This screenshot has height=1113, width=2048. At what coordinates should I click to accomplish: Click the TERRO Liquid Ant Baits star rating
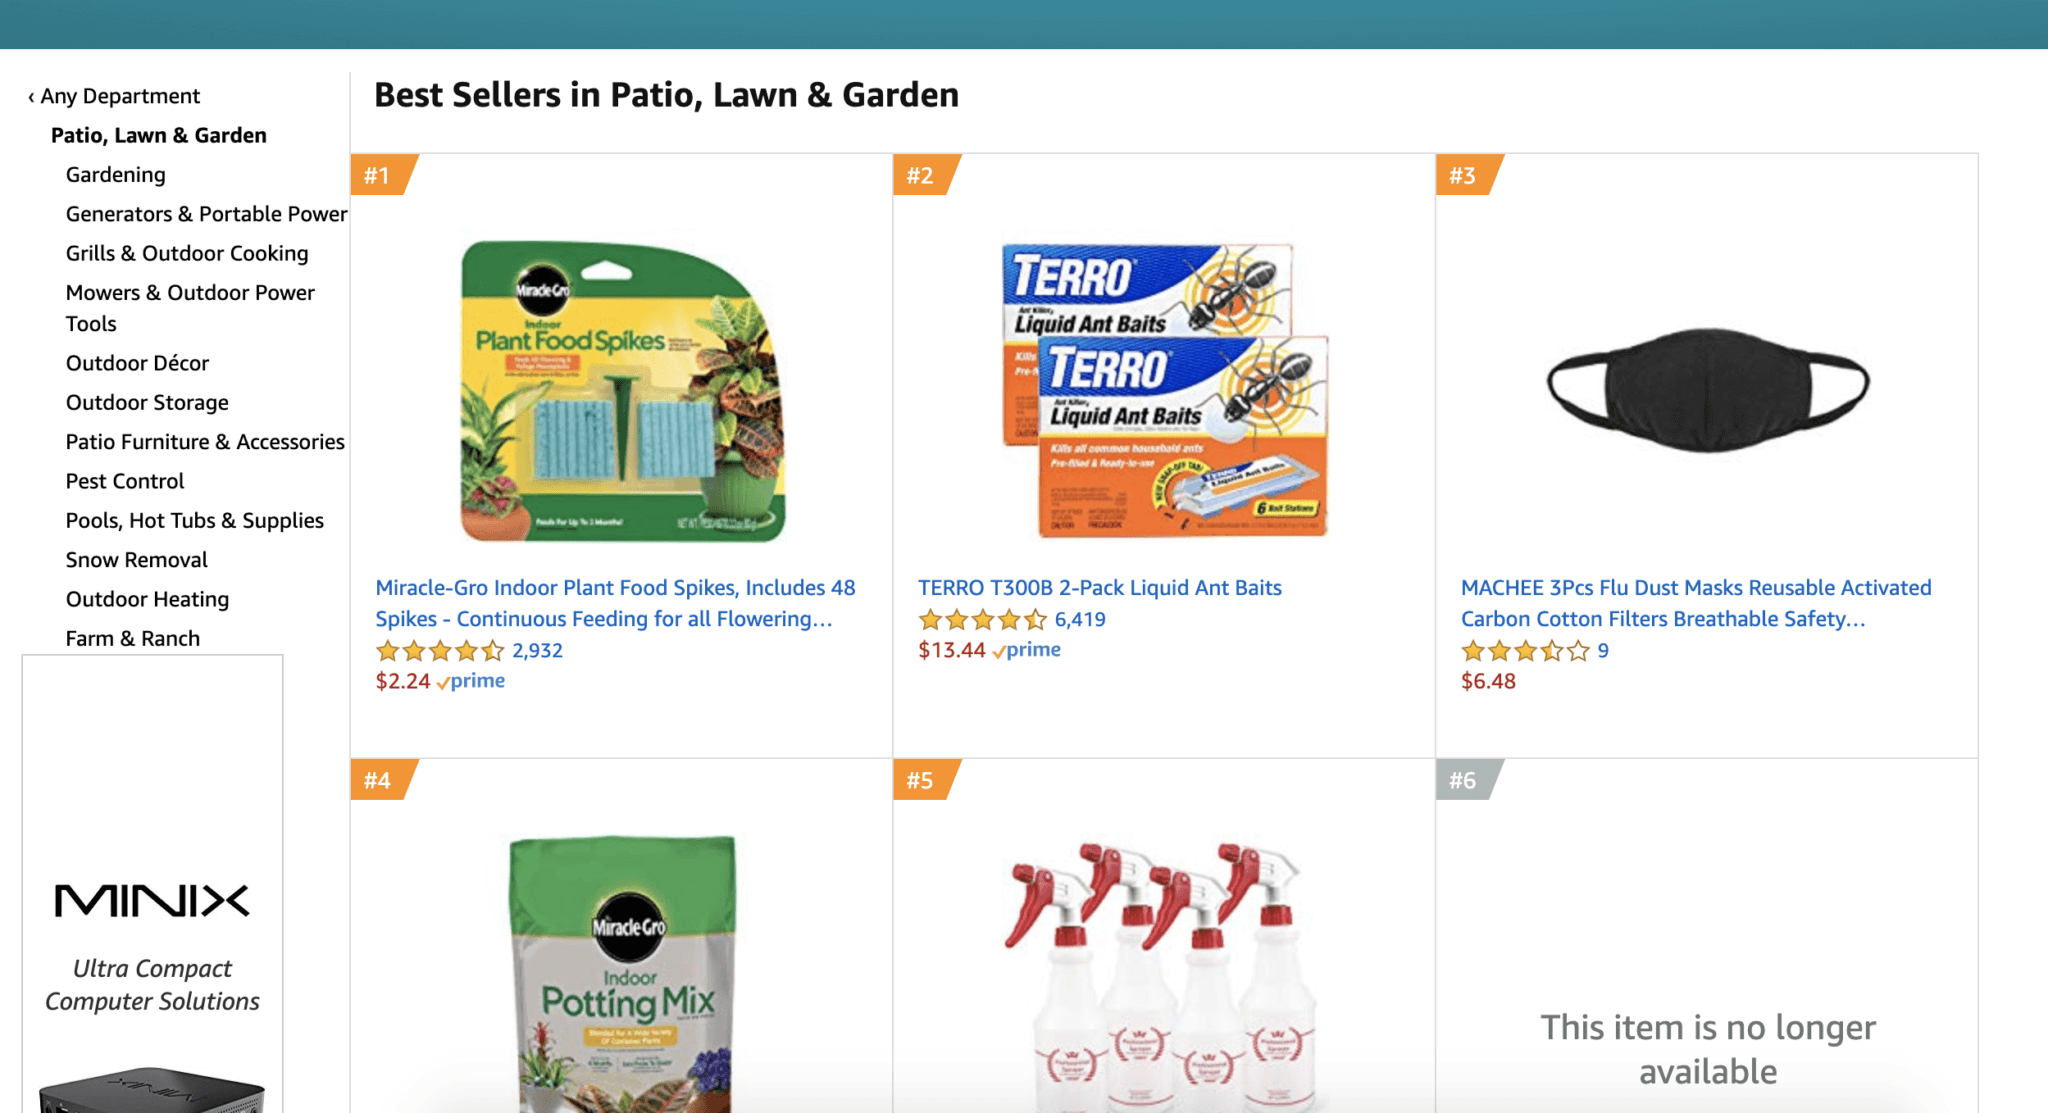pyautogui.click(x=982, y=620)
